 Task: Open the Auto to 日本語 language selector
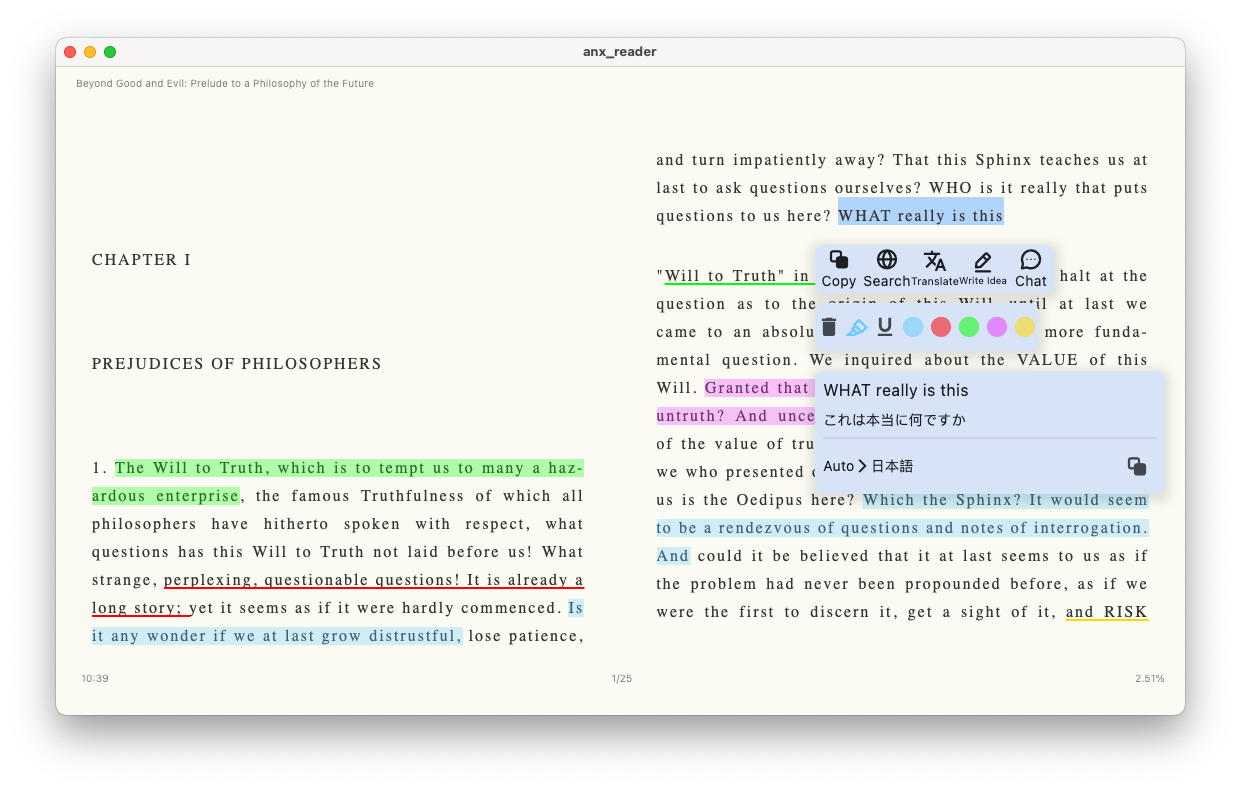pos(867,465)
